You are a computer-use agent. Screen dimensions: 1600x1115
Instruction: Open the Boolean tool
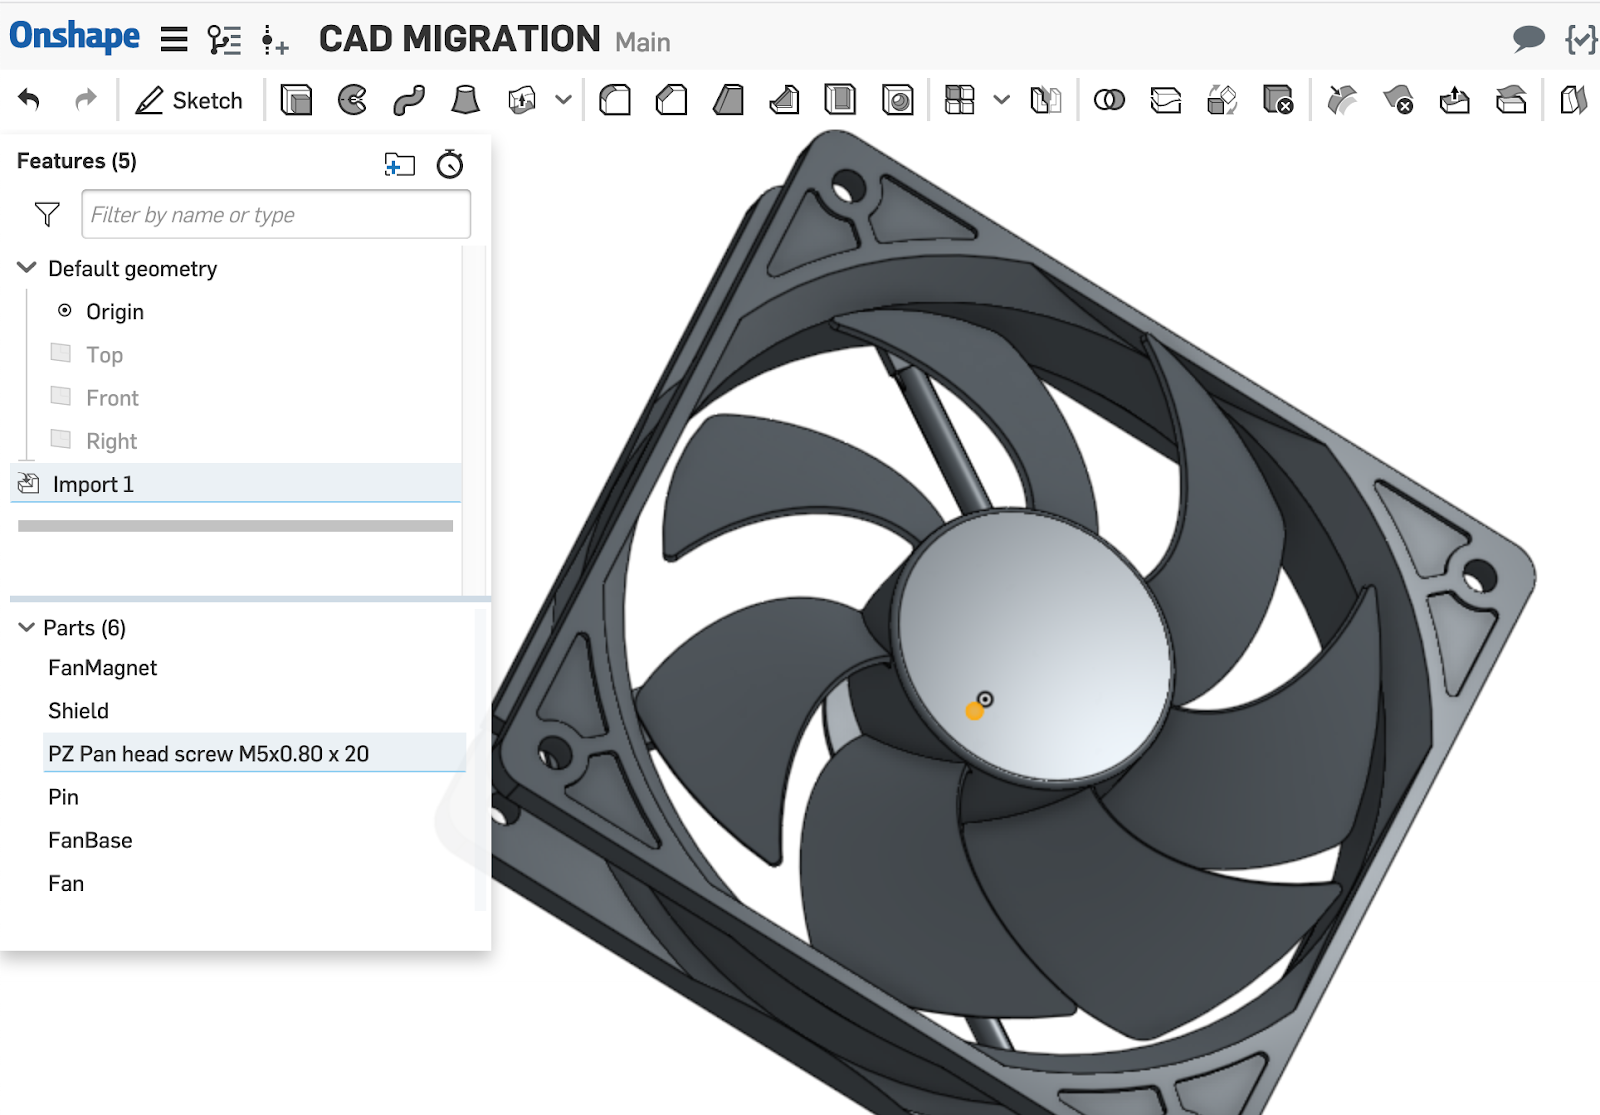tap(1109, 100)
